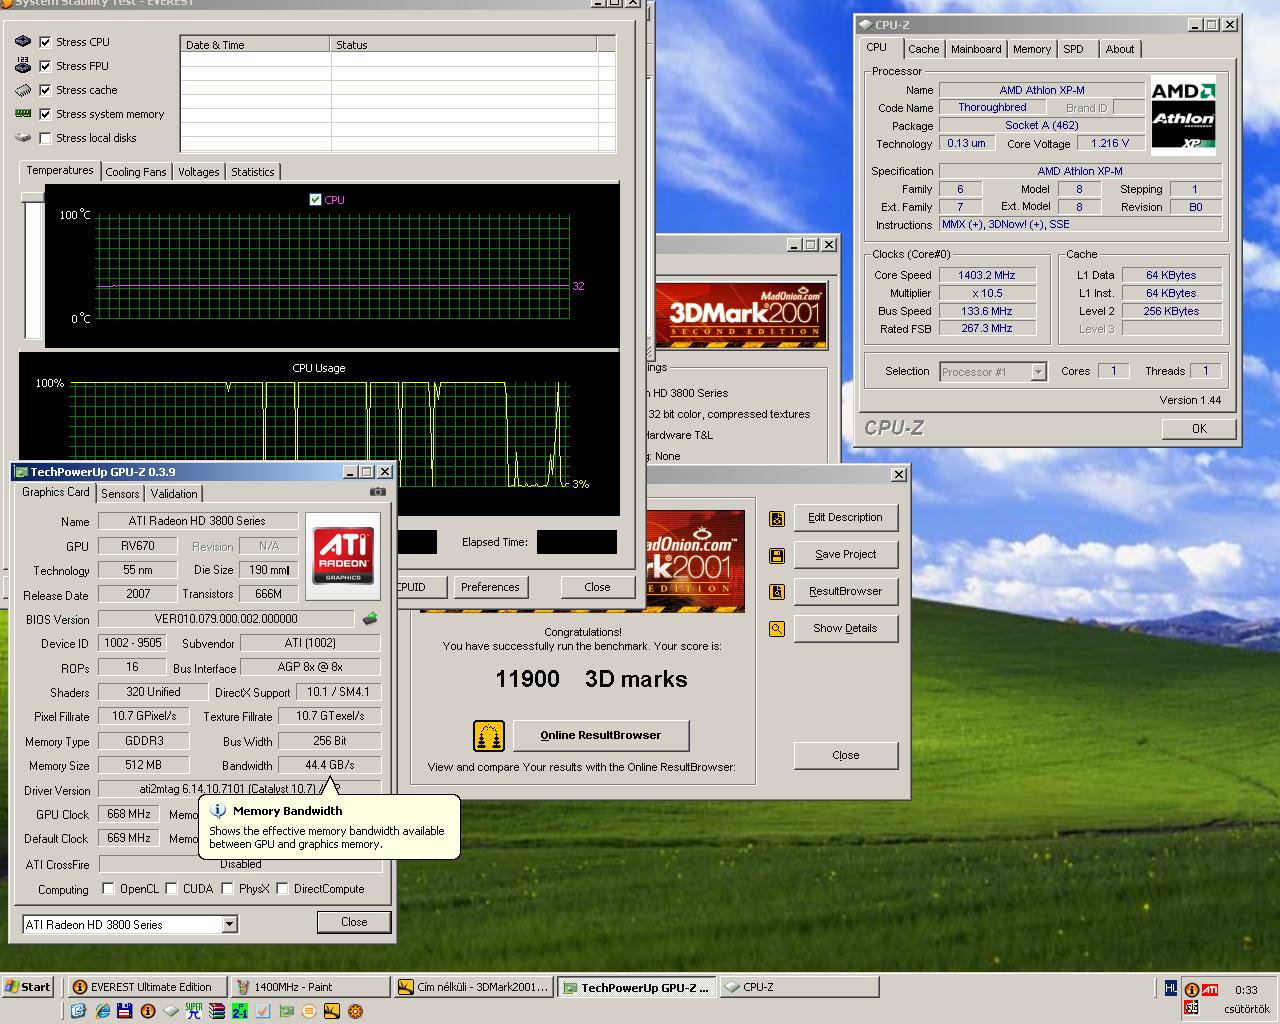Click the ATI Radeon Graphics logo
Image resolution: width=1280 pixels, height=1024 pixels.
[343, 556]
